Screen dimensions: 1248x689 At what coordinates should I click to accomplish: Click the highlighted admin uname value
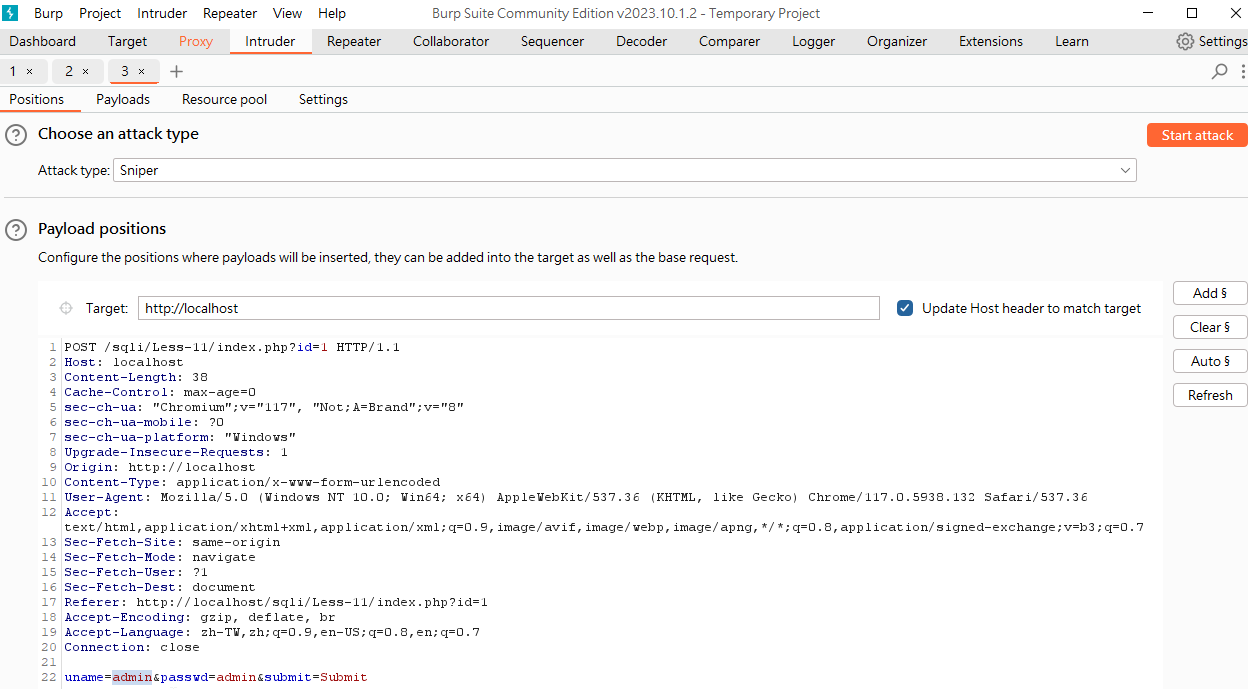pyautogui.click(x=132, y=677)
